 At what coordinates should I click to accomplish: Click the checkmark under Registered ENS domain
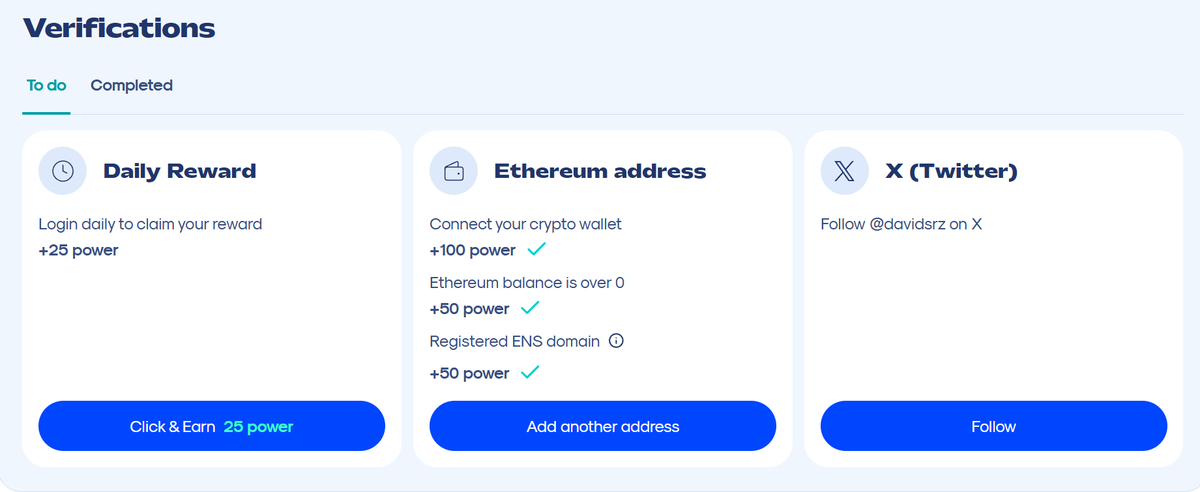tap(530, 372)
